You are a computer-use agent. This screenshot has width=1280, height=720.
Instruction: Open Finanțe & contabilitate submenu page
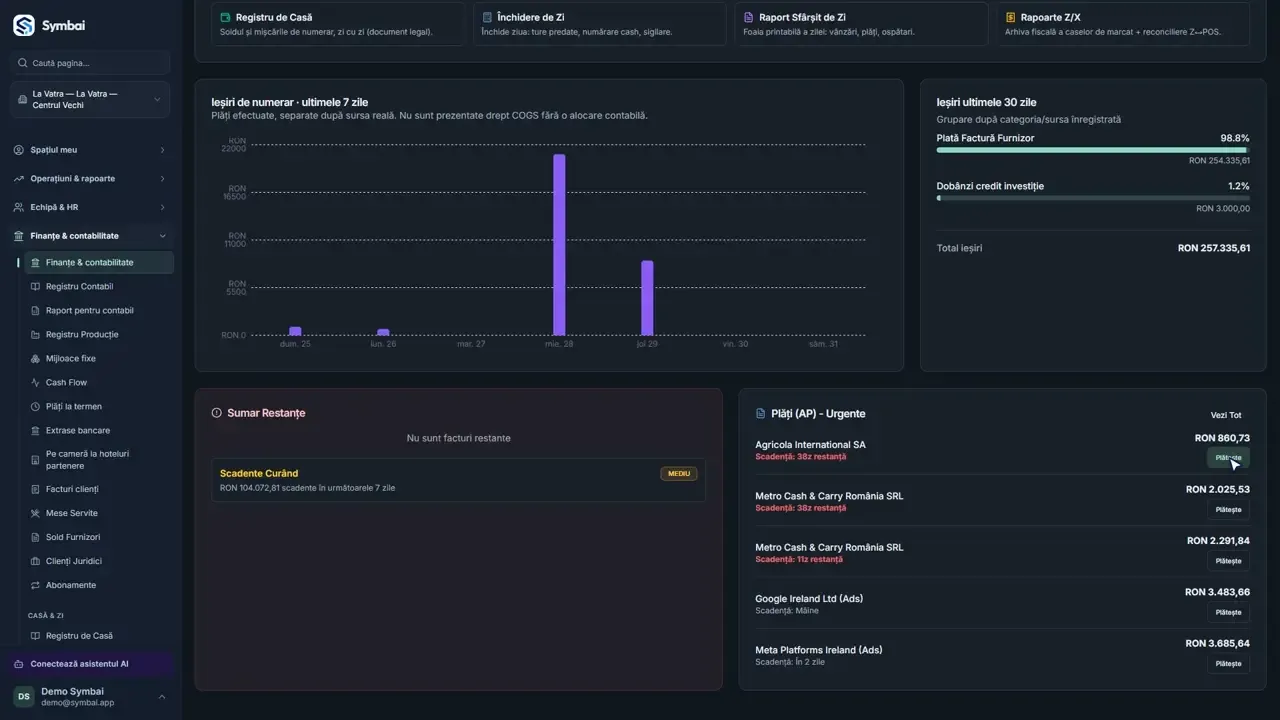pos(98,263)
